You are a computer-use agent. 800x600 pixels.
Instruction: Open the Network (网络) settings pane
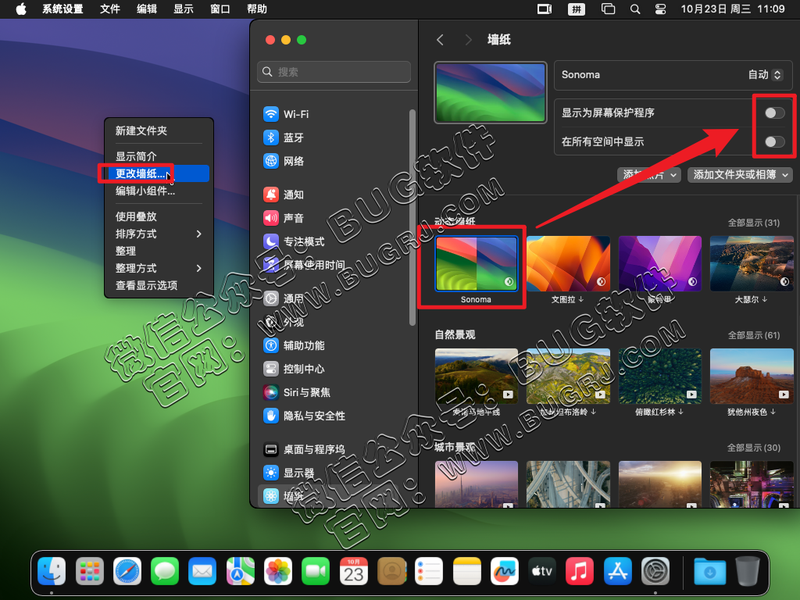coord(284,161)
